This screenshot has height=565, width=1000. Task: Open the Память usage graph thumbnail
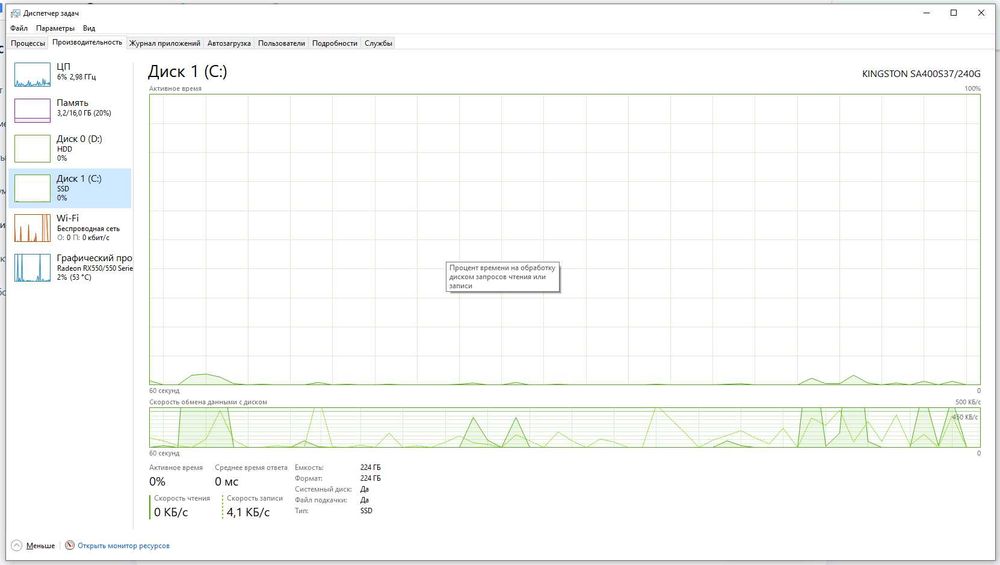(x=32, y=110)
